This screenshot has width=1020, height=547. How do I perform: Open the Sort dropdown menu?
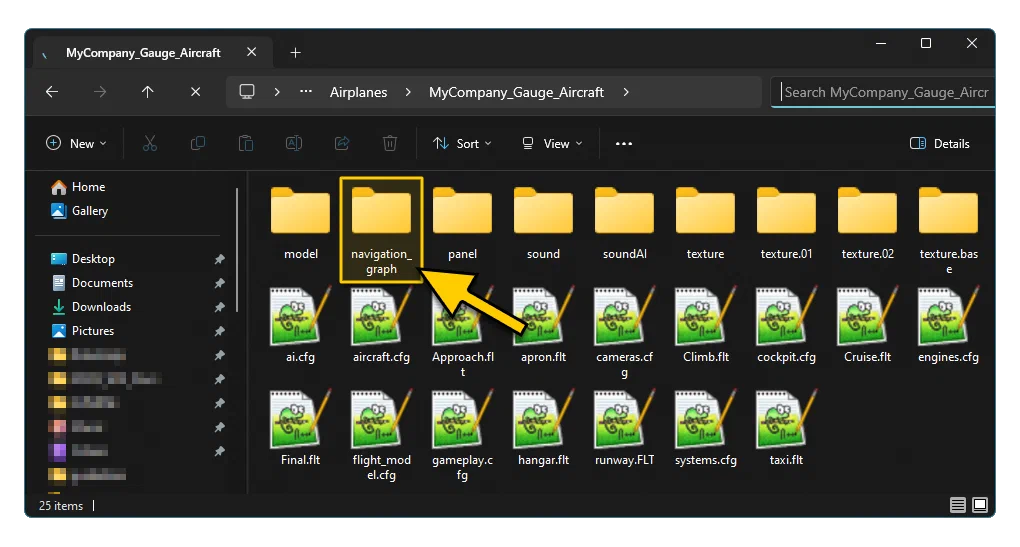pos(463,143)
